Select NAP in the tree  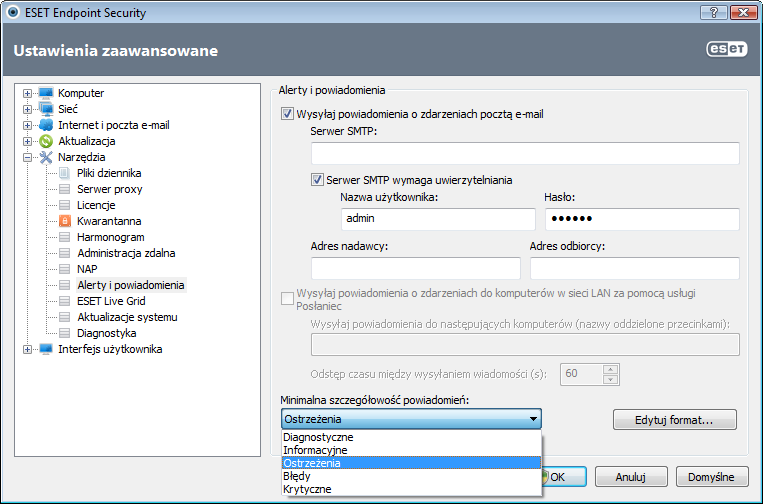(x=87, y=269)
